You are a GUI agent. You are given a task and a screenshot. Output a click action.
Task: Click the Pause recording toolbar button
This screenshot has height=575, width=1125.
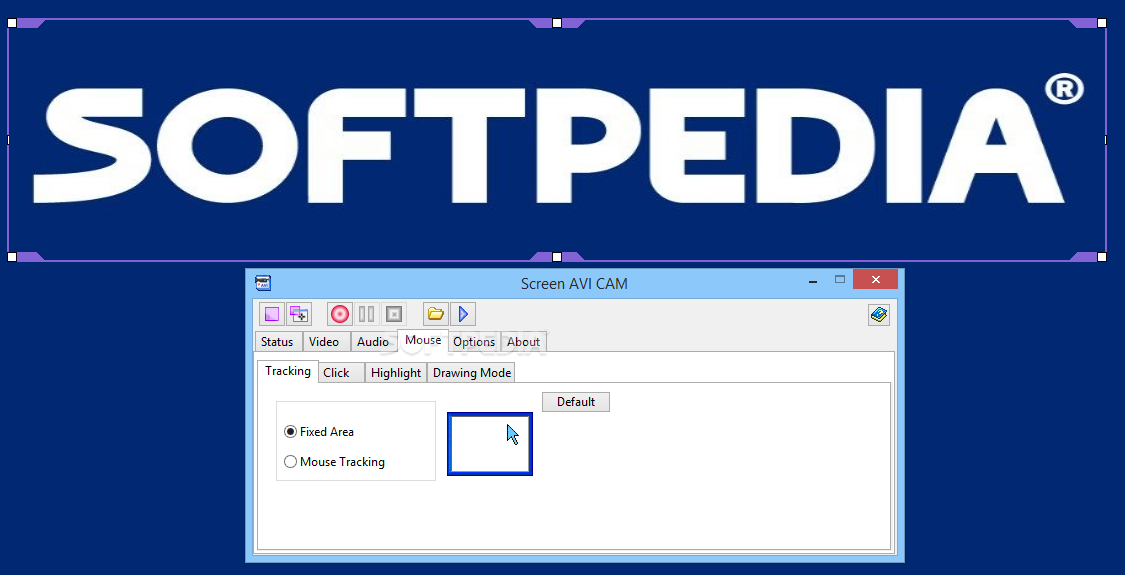pos(366,314)
